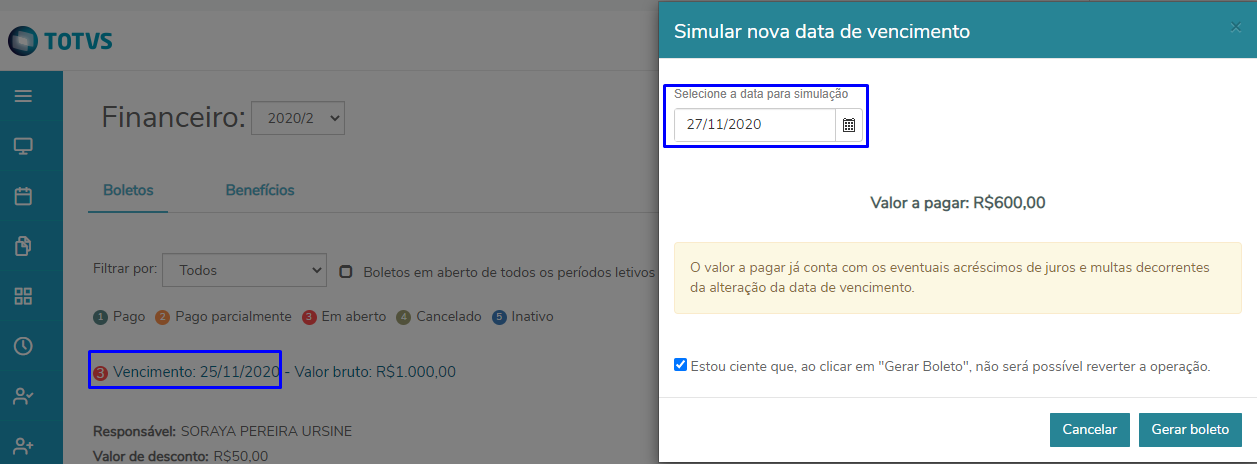Expand the 'Filtrar por' Todos dropdown

tap(244, 270)
